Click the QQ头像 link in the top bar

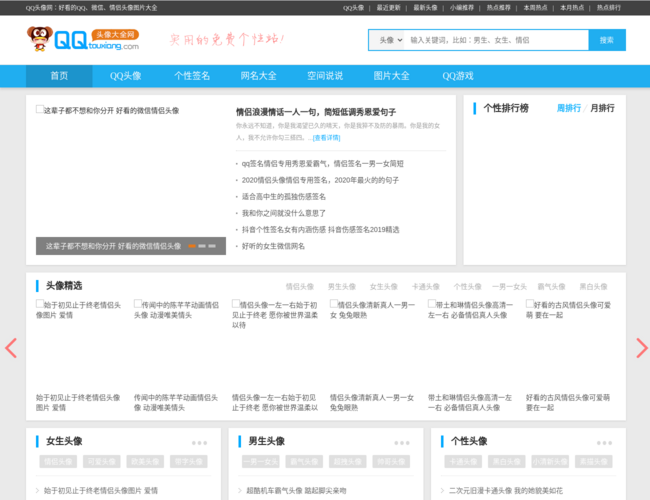coord(354,7)
